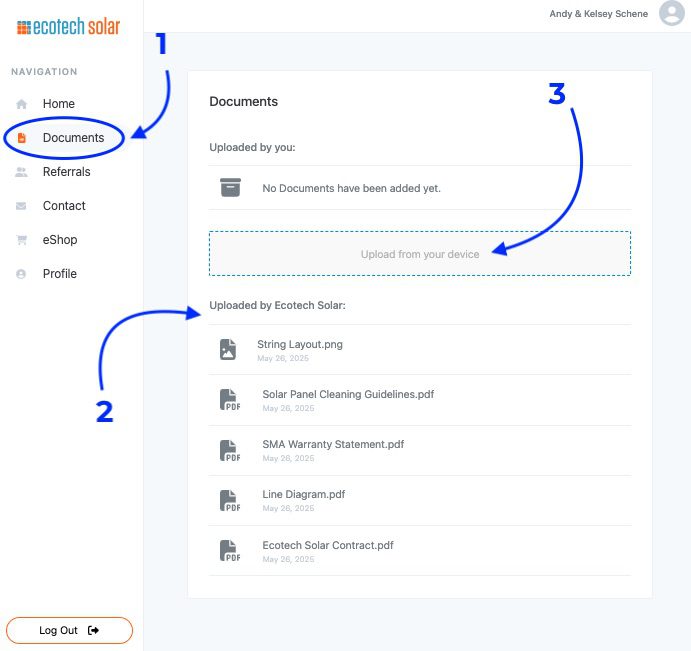Viewport: 691px width, 651px height.
Task: Open Solar Panel Cleaning Guidelines.pdf
Action: click(x=348, y=394)
